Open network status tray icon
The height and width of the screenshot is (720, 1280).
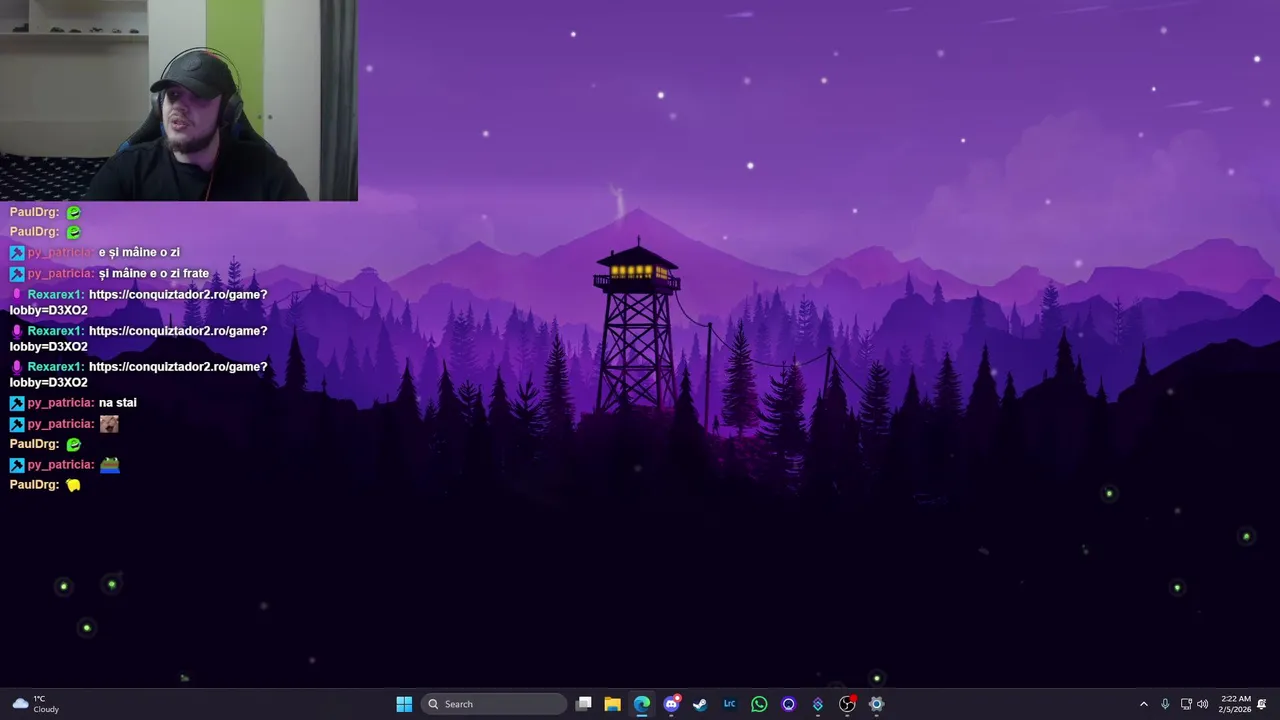(1186, 704)
